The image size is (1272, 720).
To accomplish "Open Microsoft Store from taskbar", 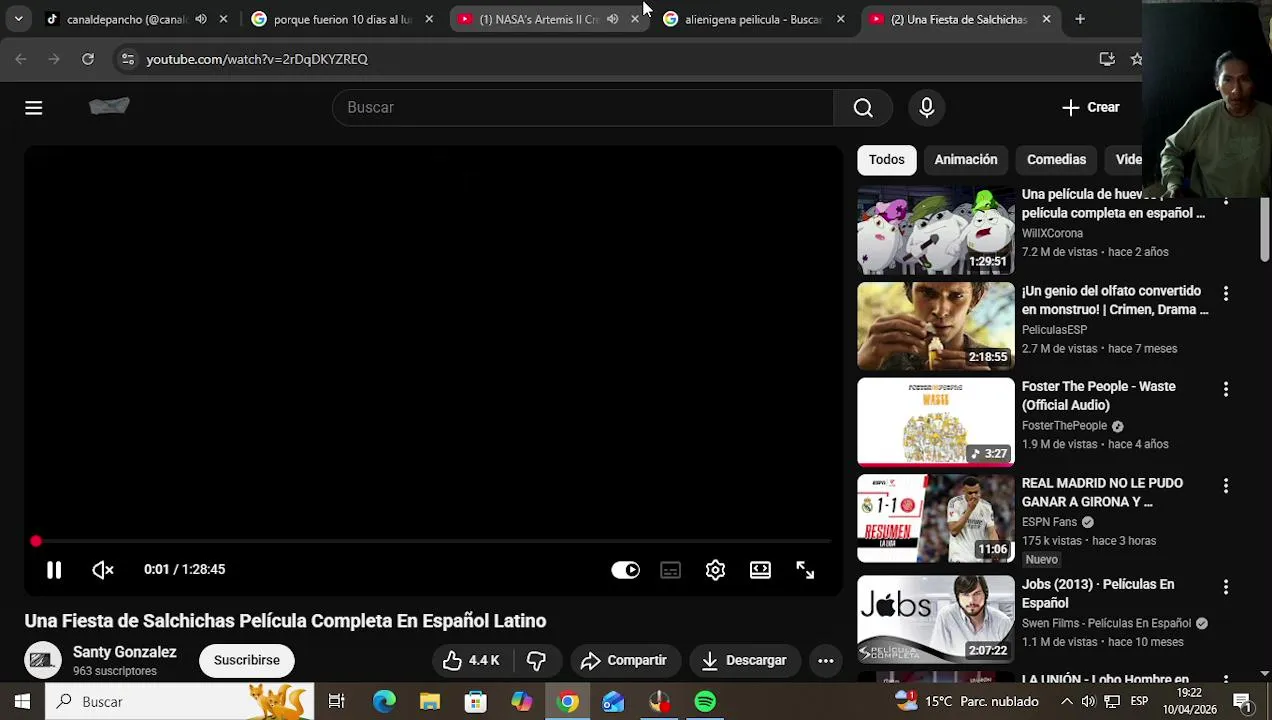I will [x=476, y=702].
